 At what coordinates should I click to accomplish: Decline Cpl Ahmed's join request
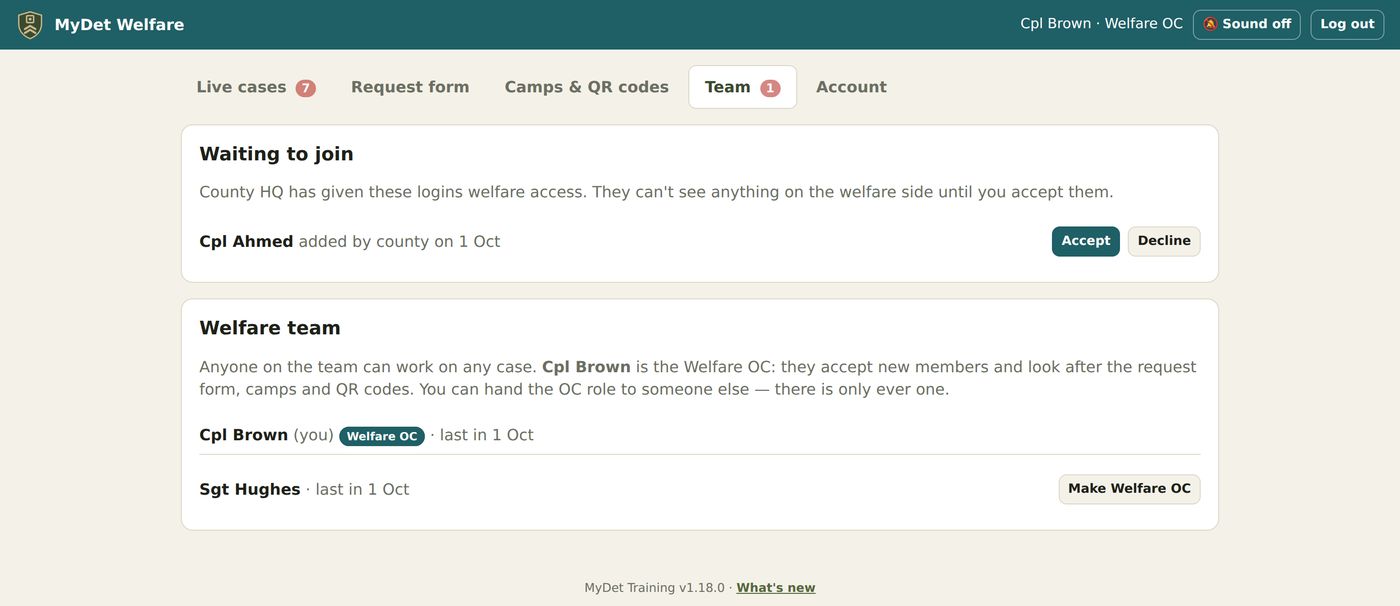click(x=1164, y=241)
